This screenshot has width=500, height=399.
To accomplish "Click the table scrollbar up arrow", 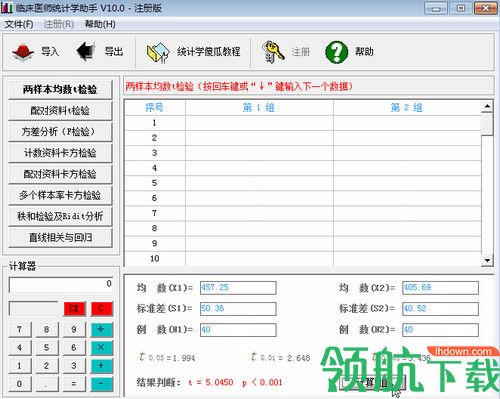I will [x=487, y=107].
